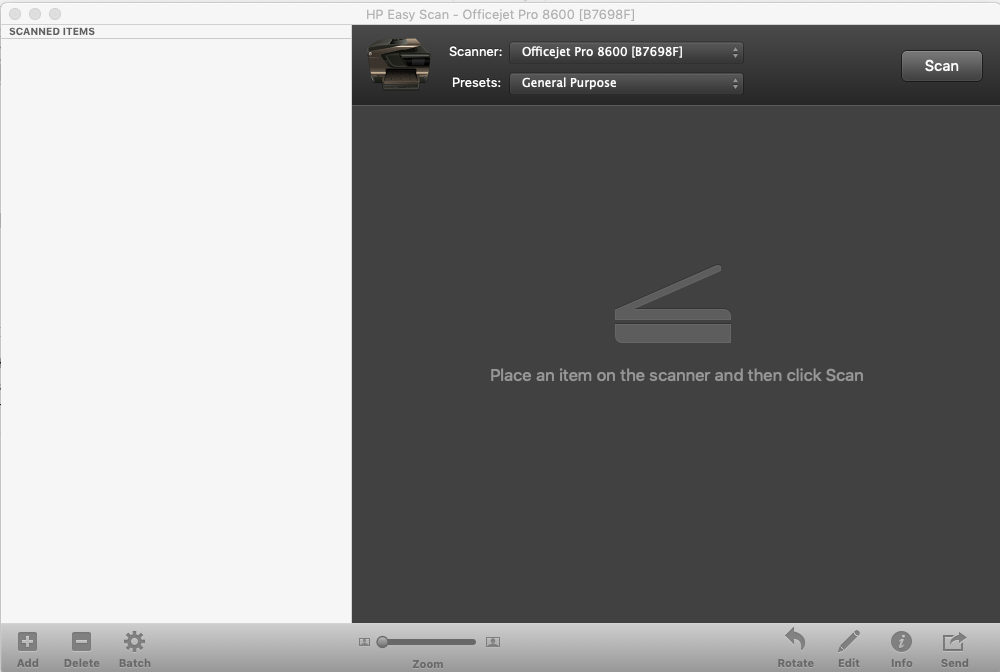Start scanning with the Scan button
The height and width of the screenshot is (672, 1000).
[941, 66]
